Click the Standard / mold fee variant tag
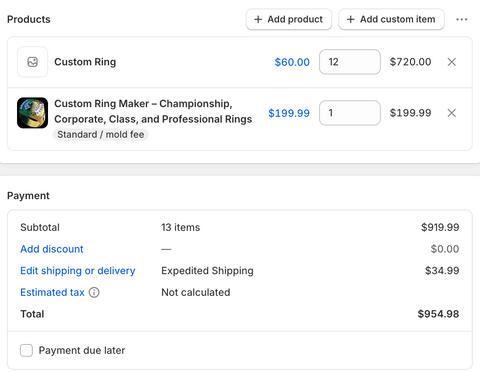This screenshot has width=480, height=372. (x=101, y=134)
